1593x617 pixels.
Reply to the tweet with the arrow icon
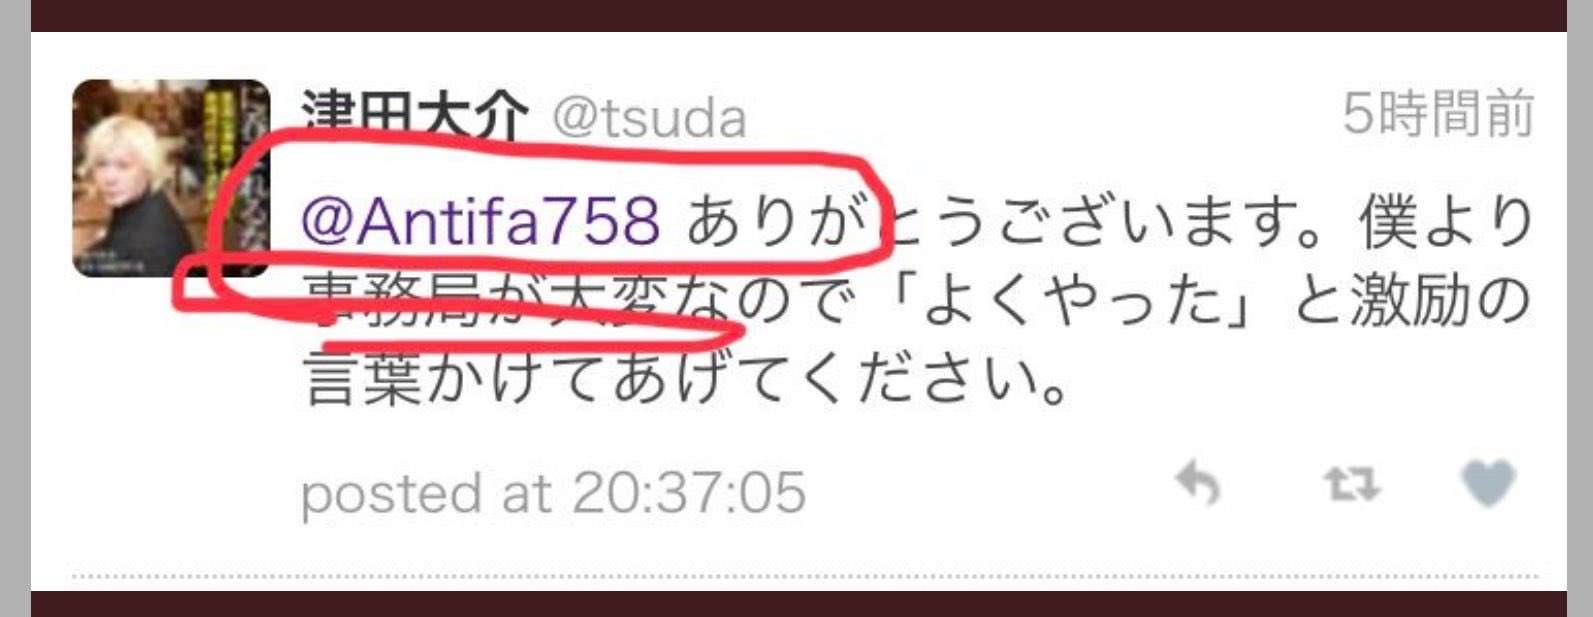1198,486
